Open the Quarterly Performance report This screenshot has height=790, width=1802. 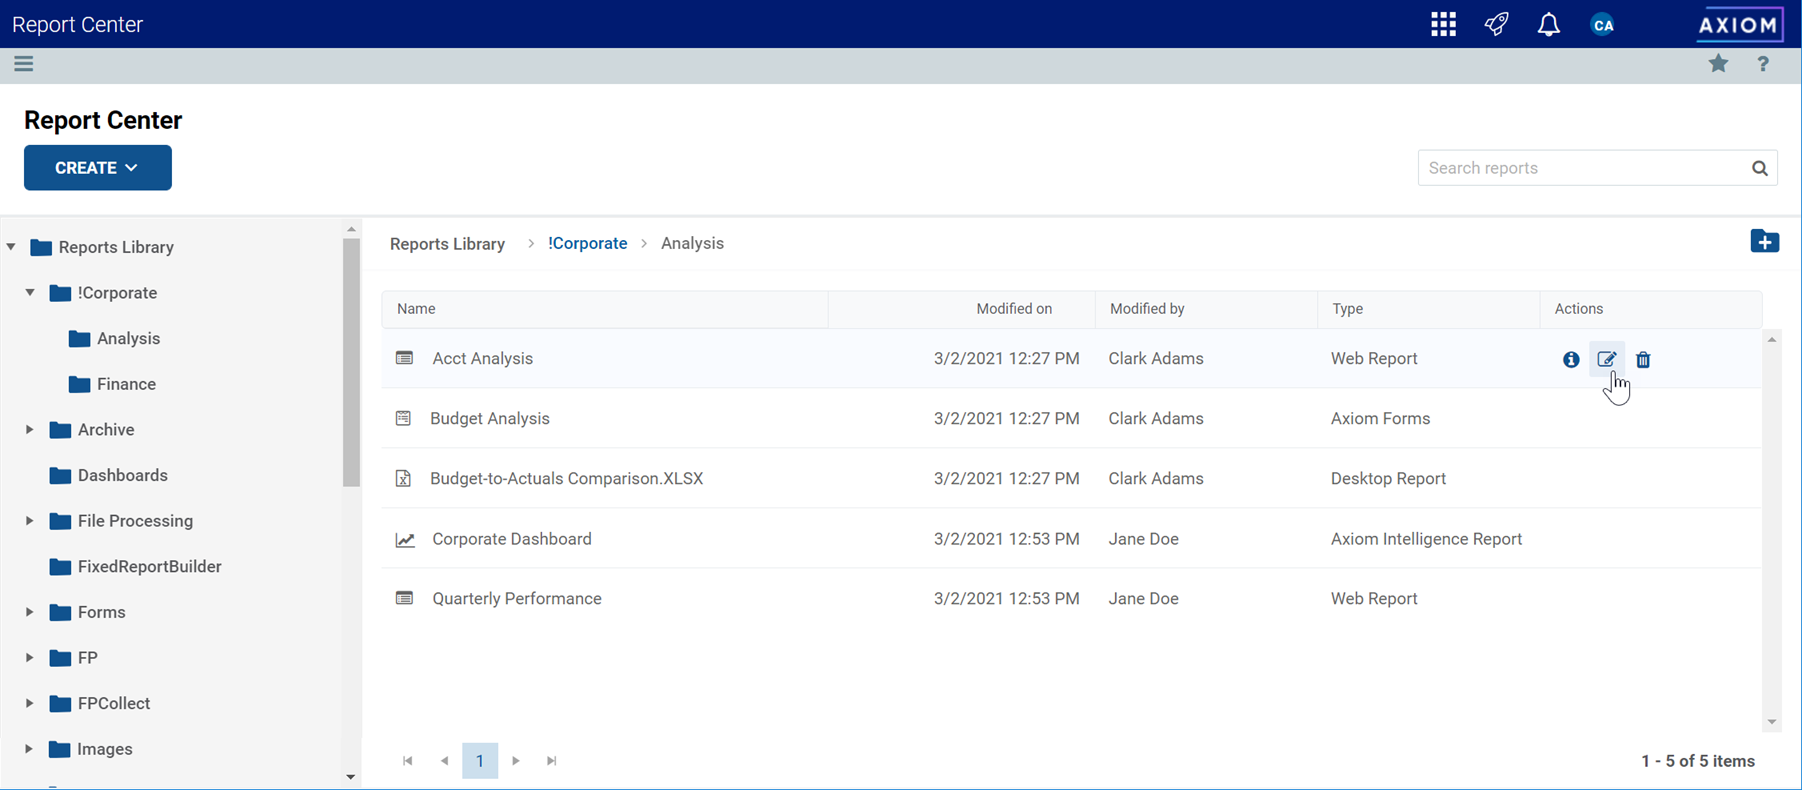pyautogui.click(x=517, y=599)
